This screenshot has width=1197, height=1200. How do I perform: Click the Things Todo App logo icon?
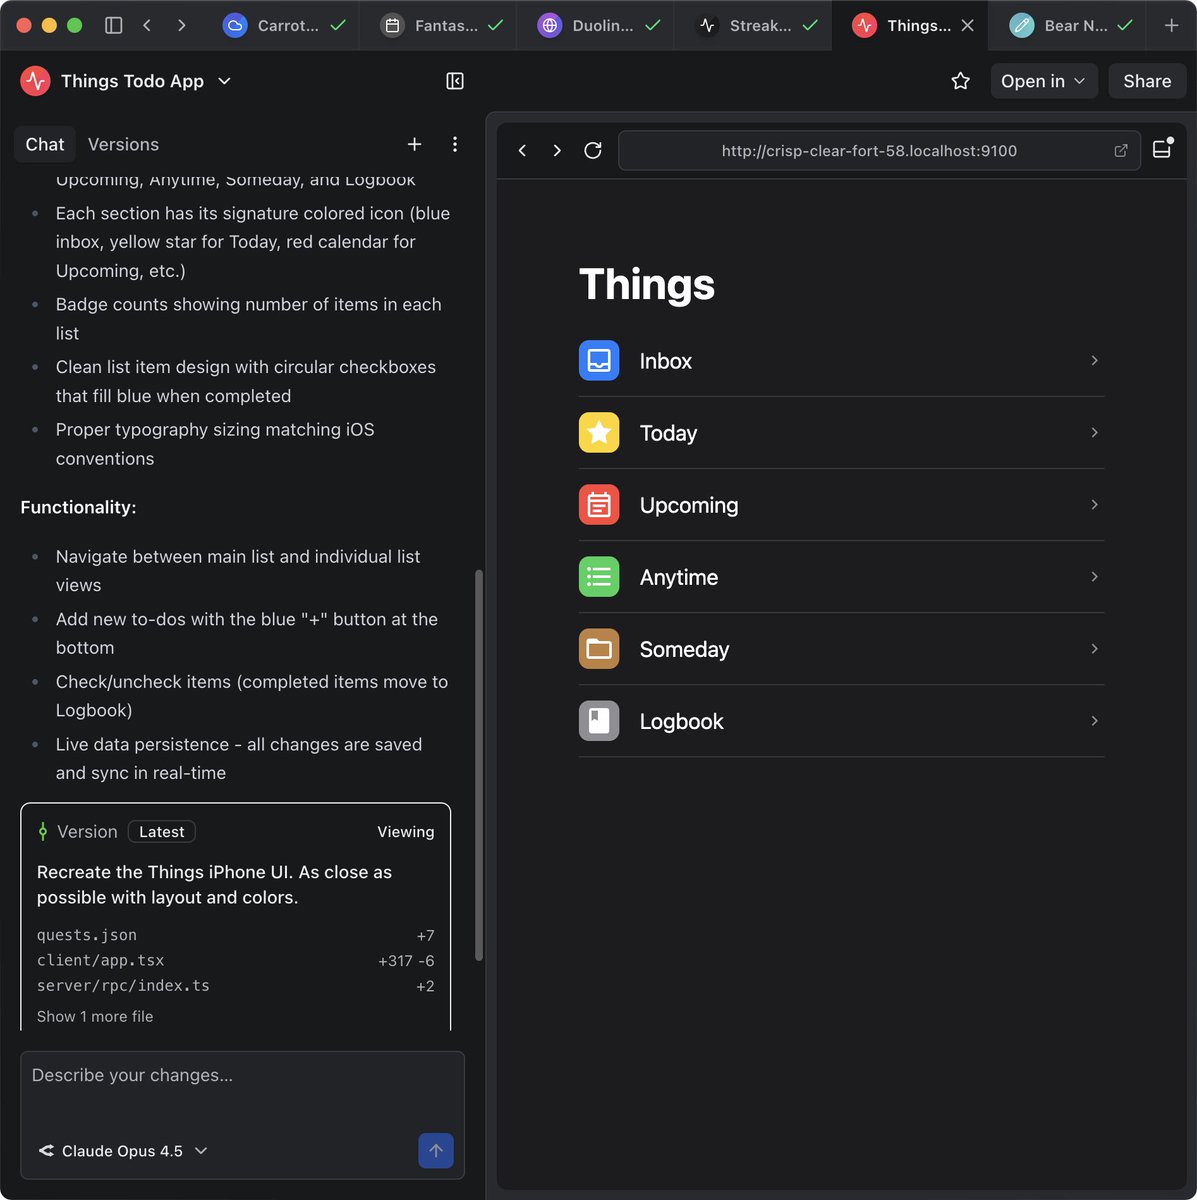pos(35,81)
